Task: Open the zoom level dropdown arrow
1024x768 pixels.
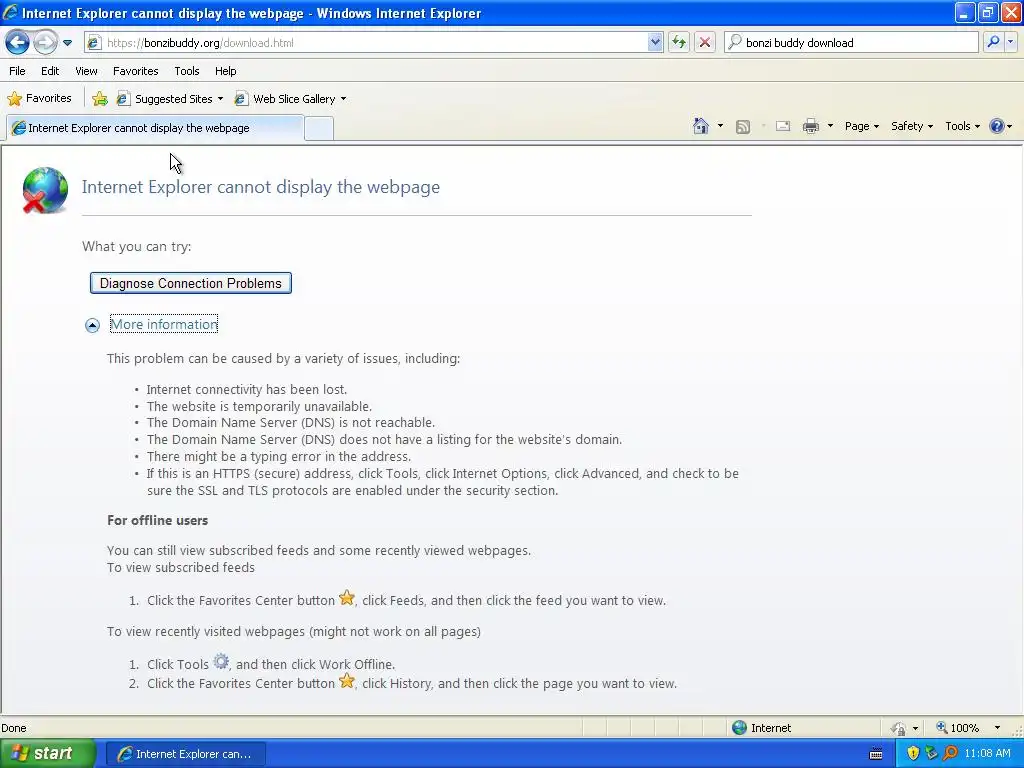Action: coord(997,728)
